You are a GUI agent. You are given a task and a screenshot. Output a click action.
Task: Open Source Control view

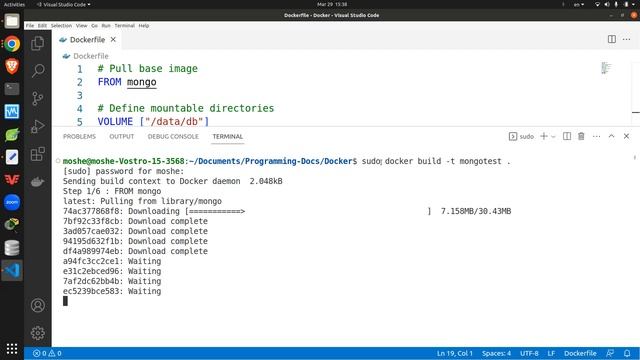(38, 98)
